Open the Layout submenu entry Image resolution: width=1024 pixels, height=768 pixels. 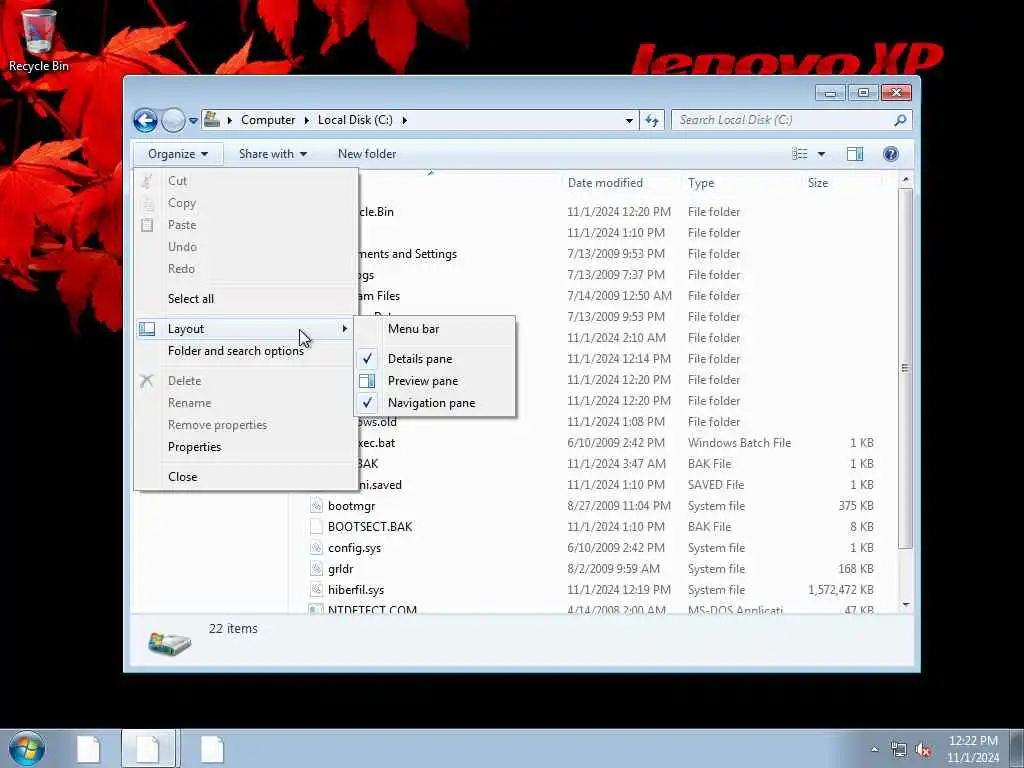(246, 329)
